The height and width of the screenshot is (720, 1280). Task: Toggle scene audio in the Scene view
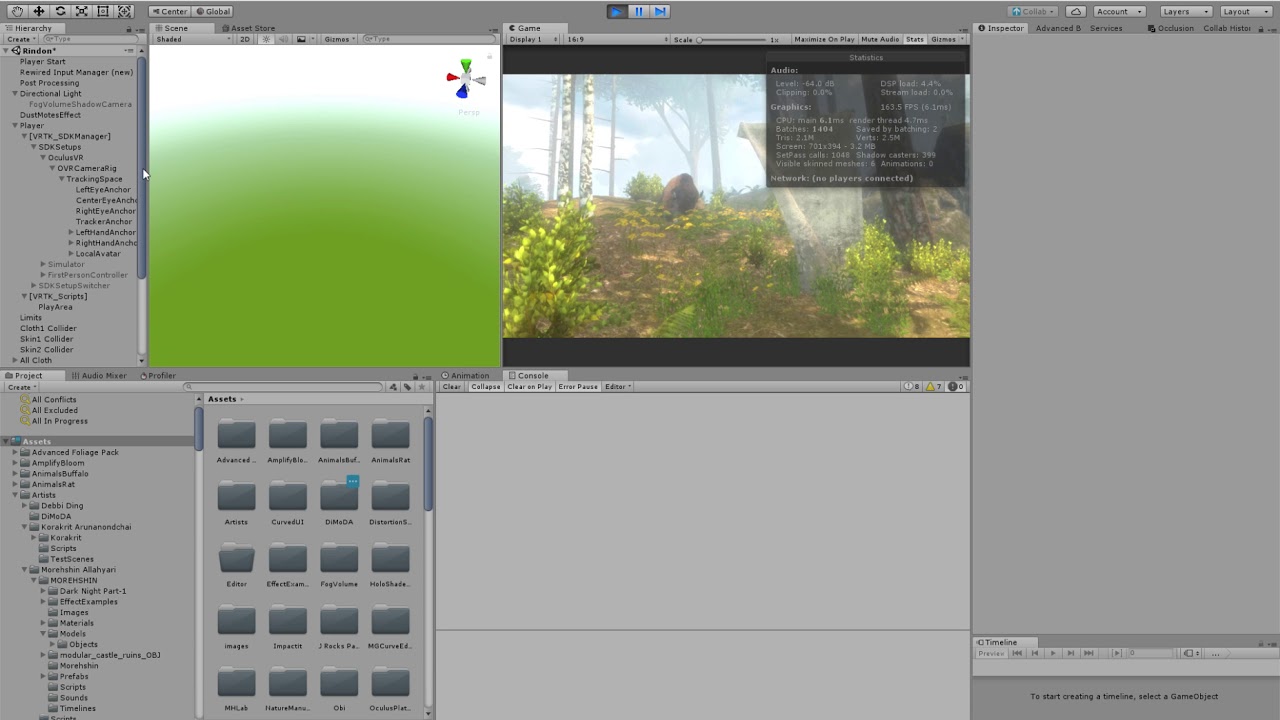tap(281, 39)
